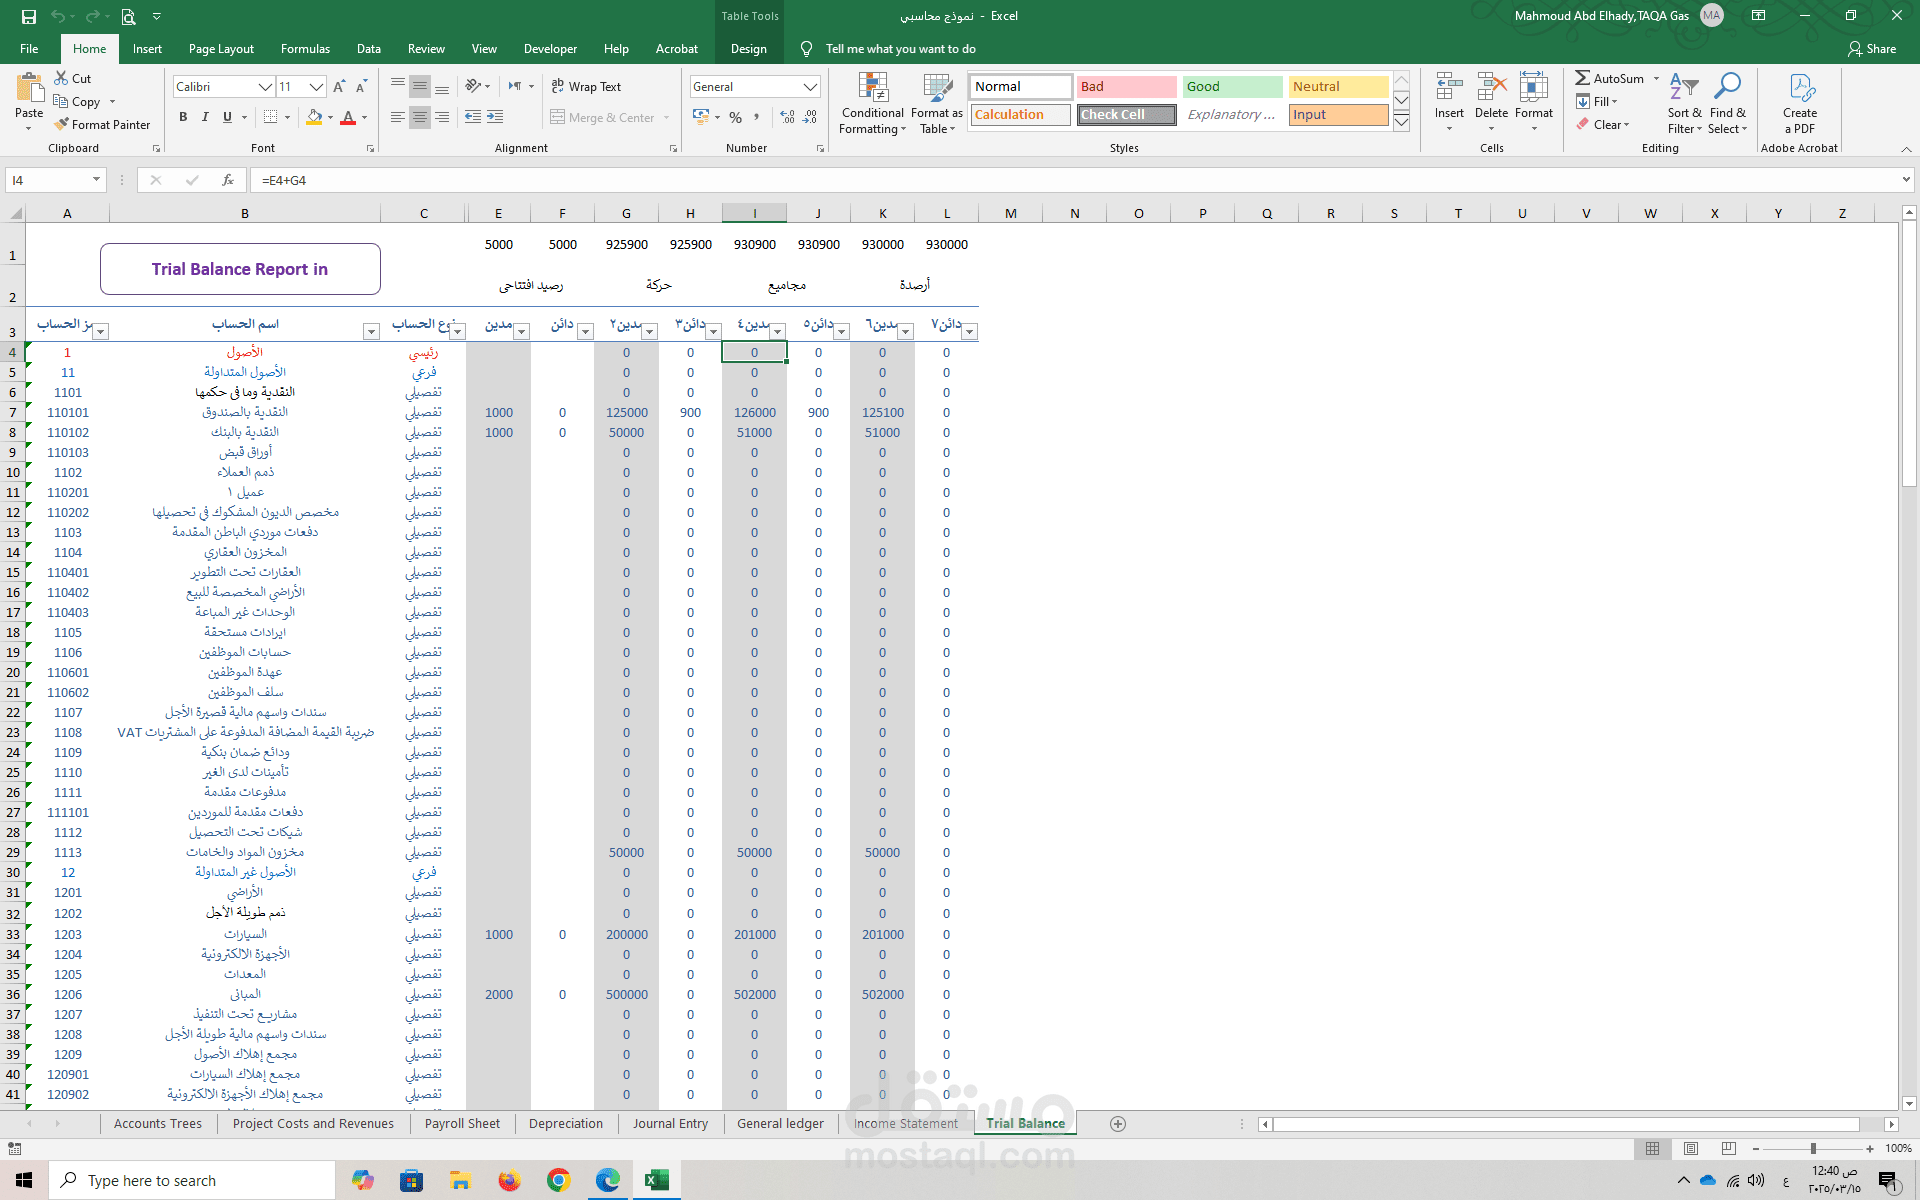Click the Save icon in quick access toolbar
The width and height of the screenshot is (1920, 1200).
(x=29, y=16)
